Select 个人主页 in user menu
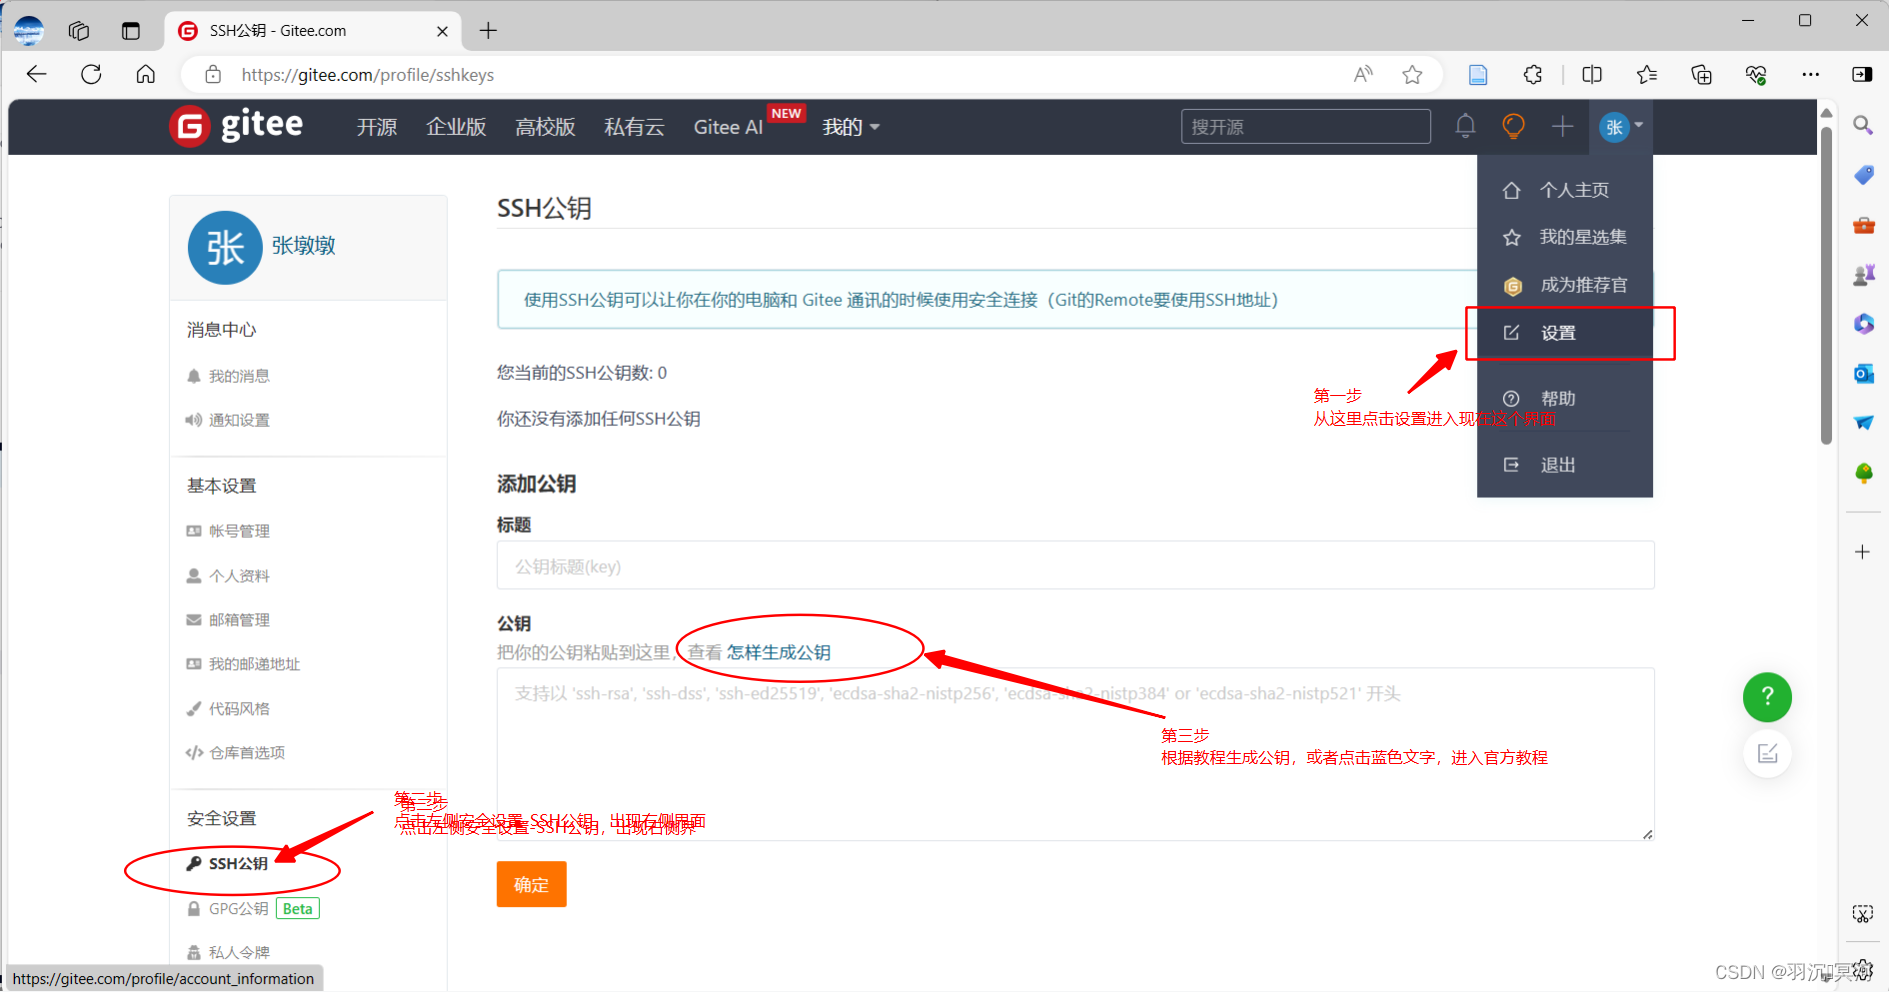 [1564, 190]
